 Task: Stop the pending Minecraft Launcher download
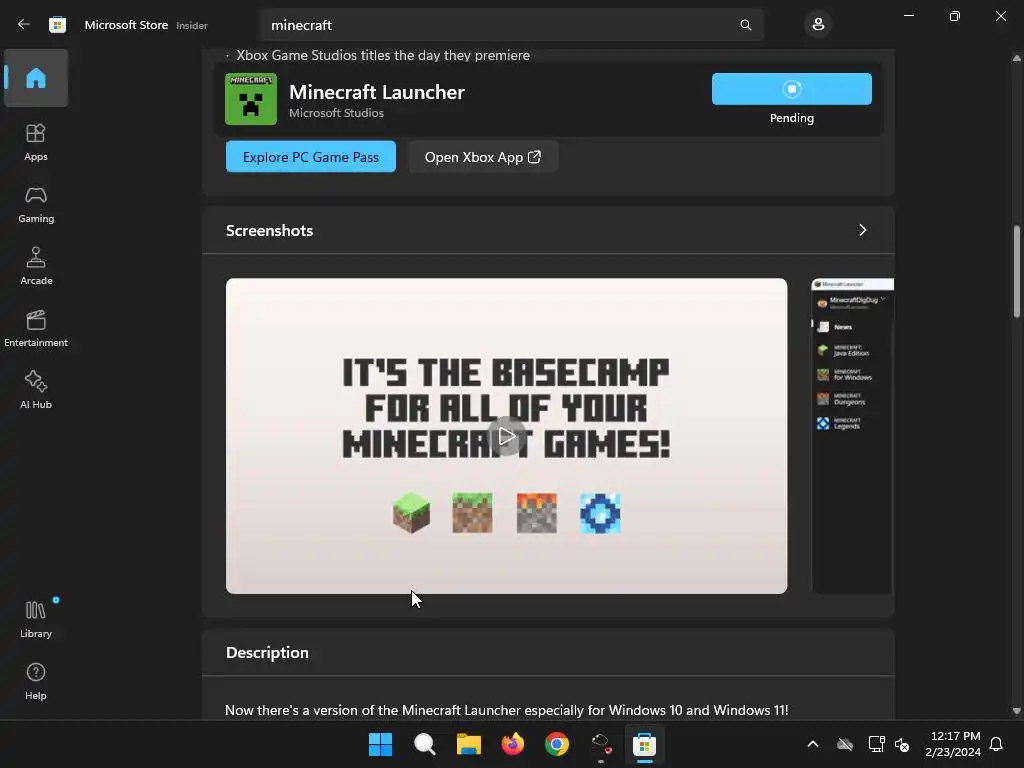click(x=792, y=89)
